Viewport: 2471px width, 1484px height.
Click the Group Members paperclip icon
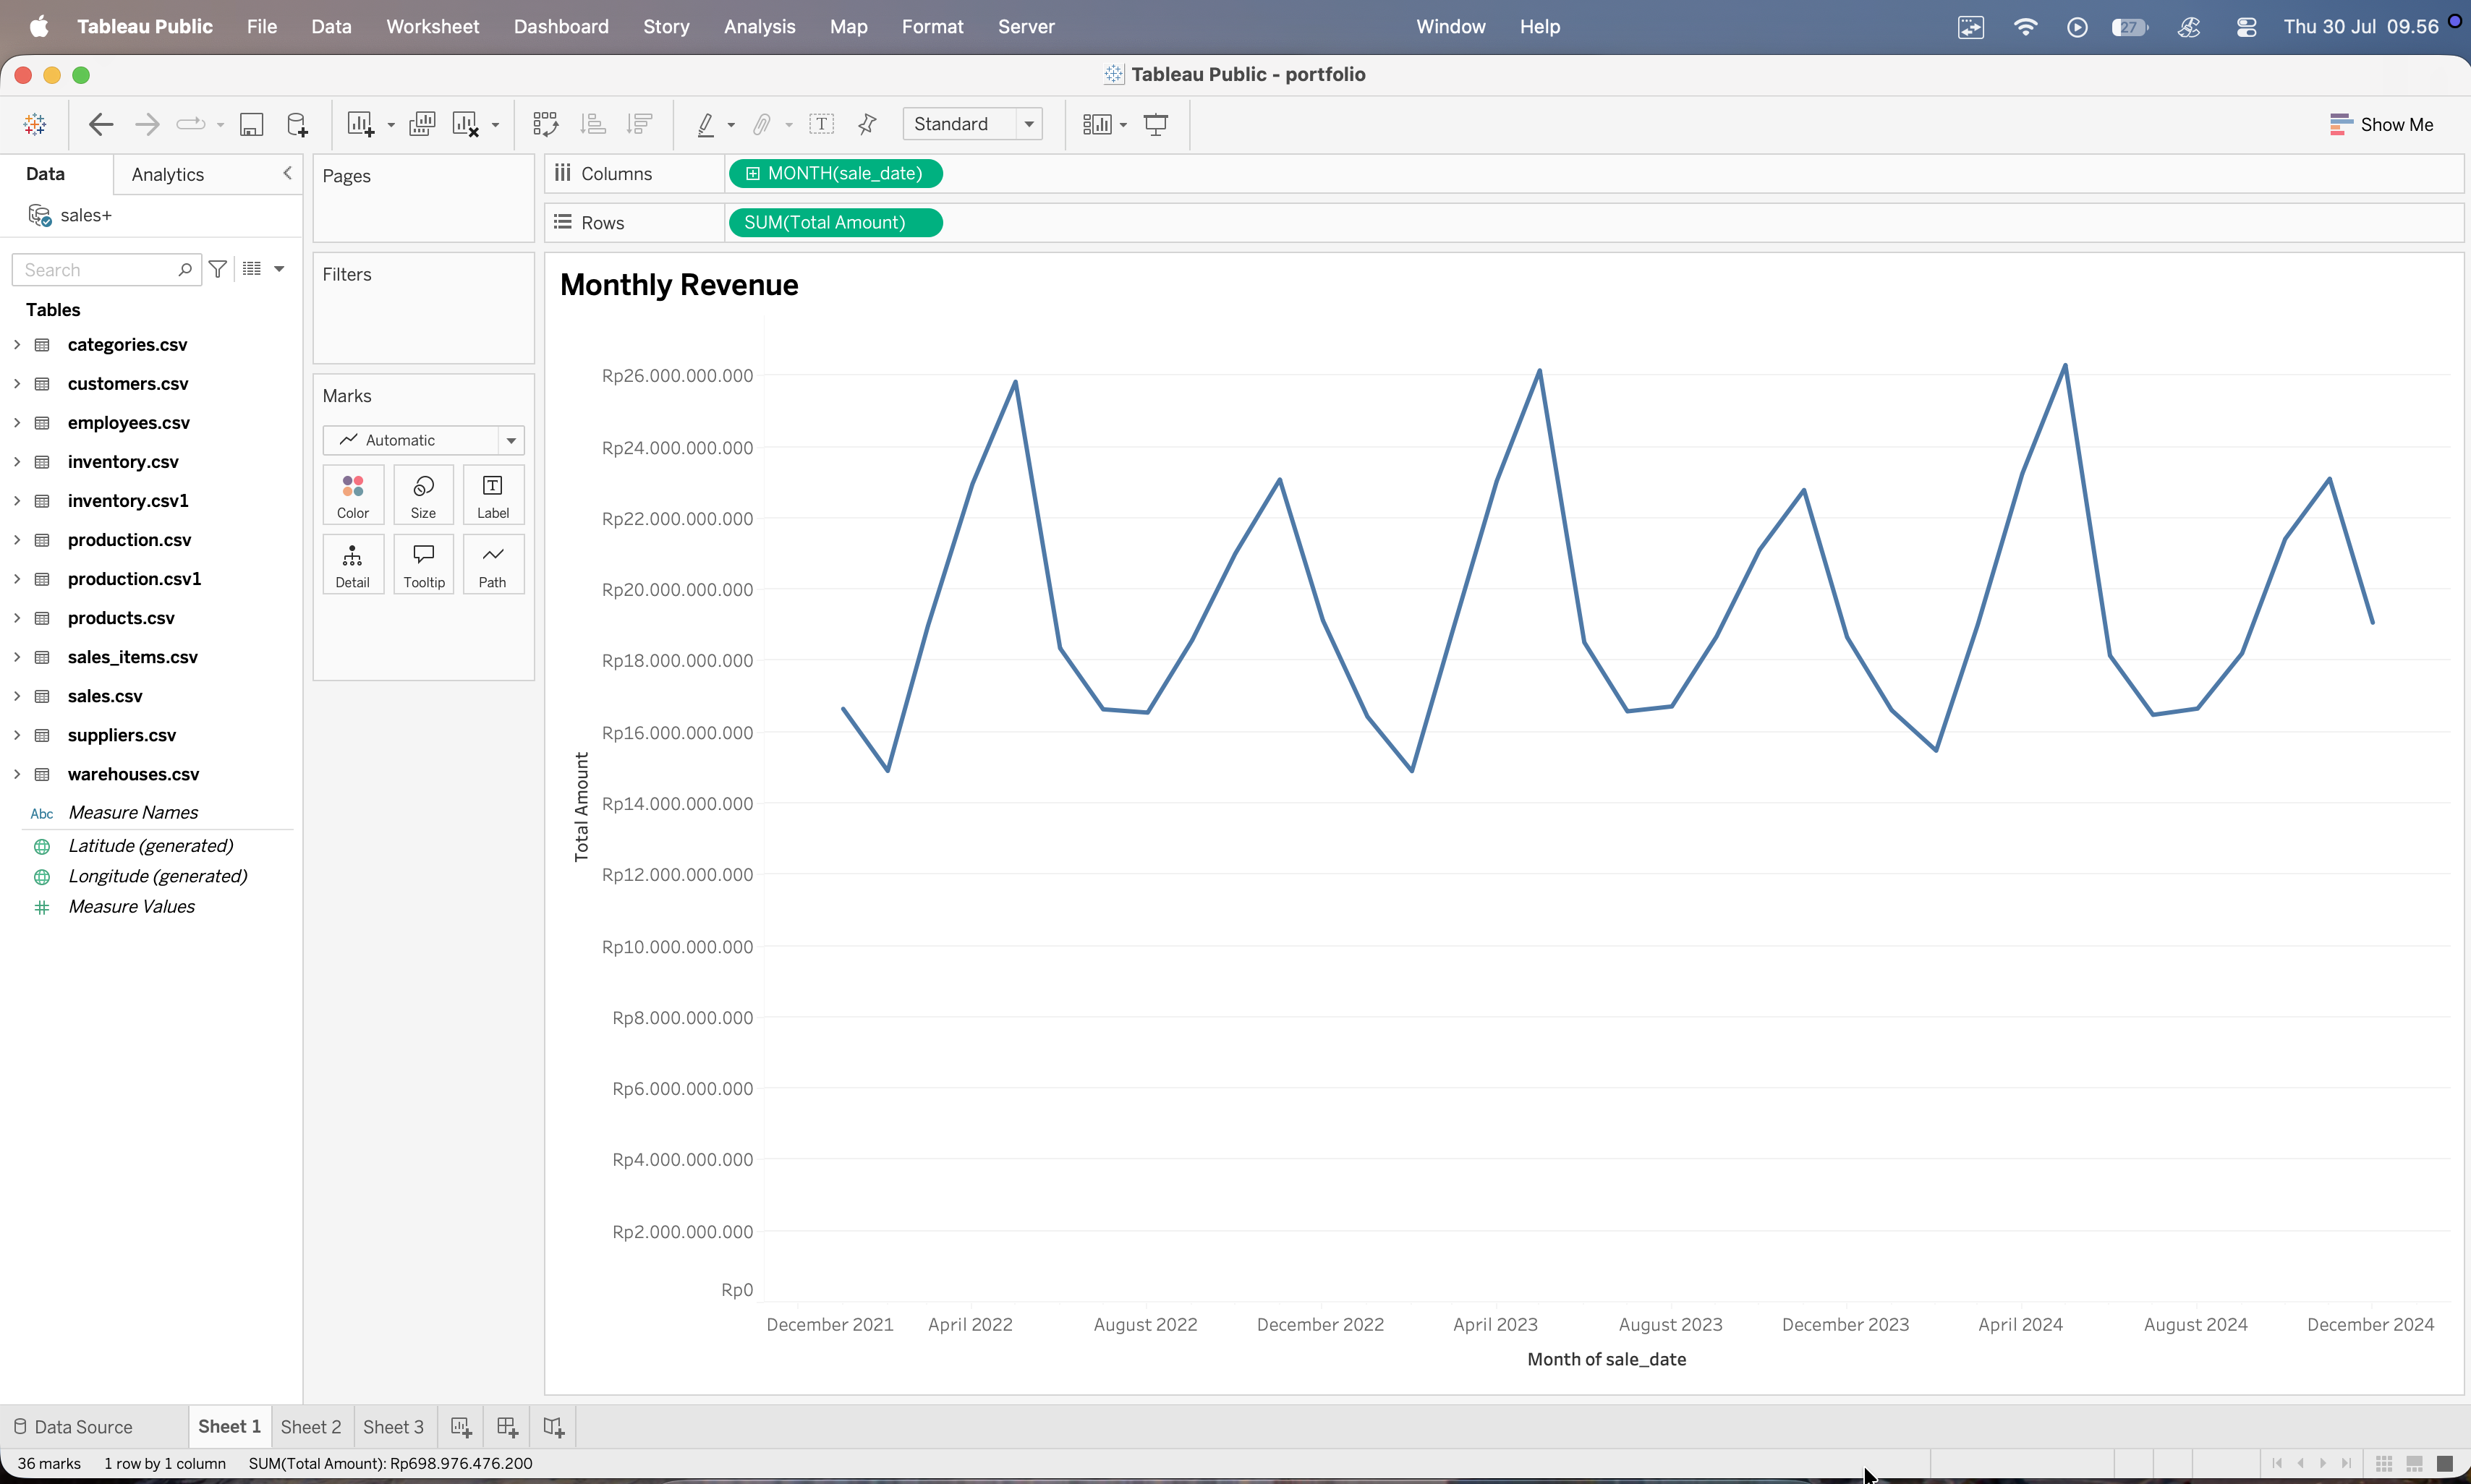(x=762, y=124)
